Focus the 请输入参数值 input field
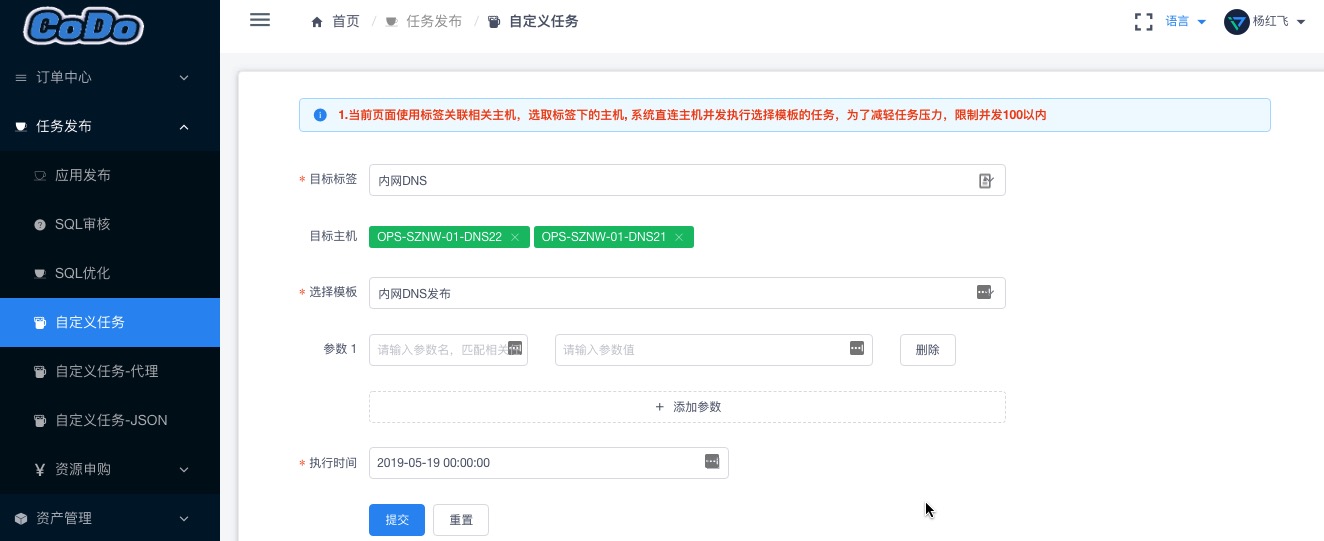This screenshot has width=1324, height=541. point(714,350)
